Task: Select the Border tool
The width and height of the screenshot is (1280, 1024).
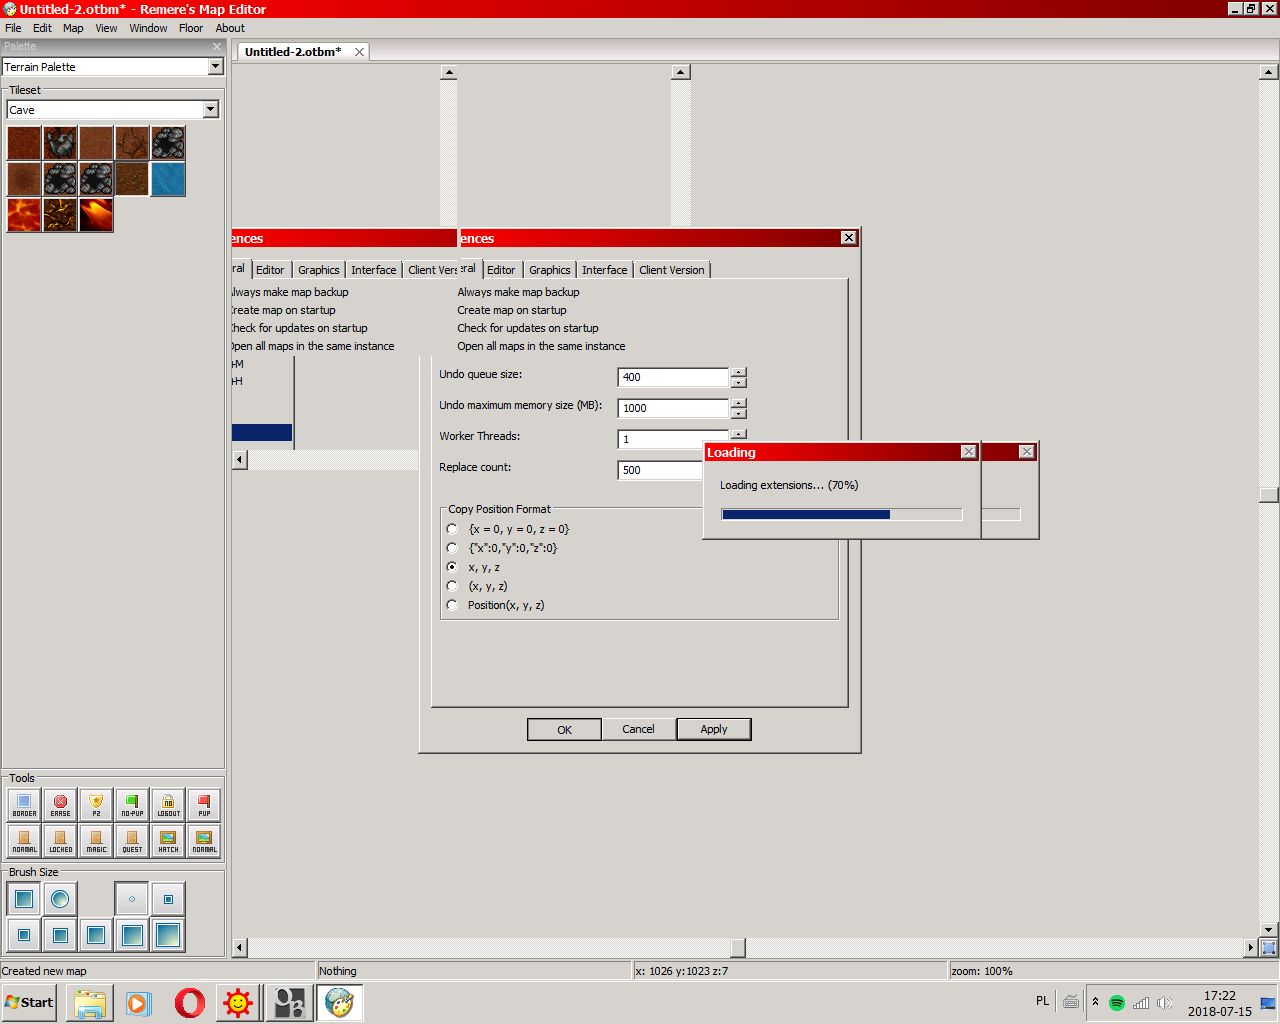Action: [24, 805]
